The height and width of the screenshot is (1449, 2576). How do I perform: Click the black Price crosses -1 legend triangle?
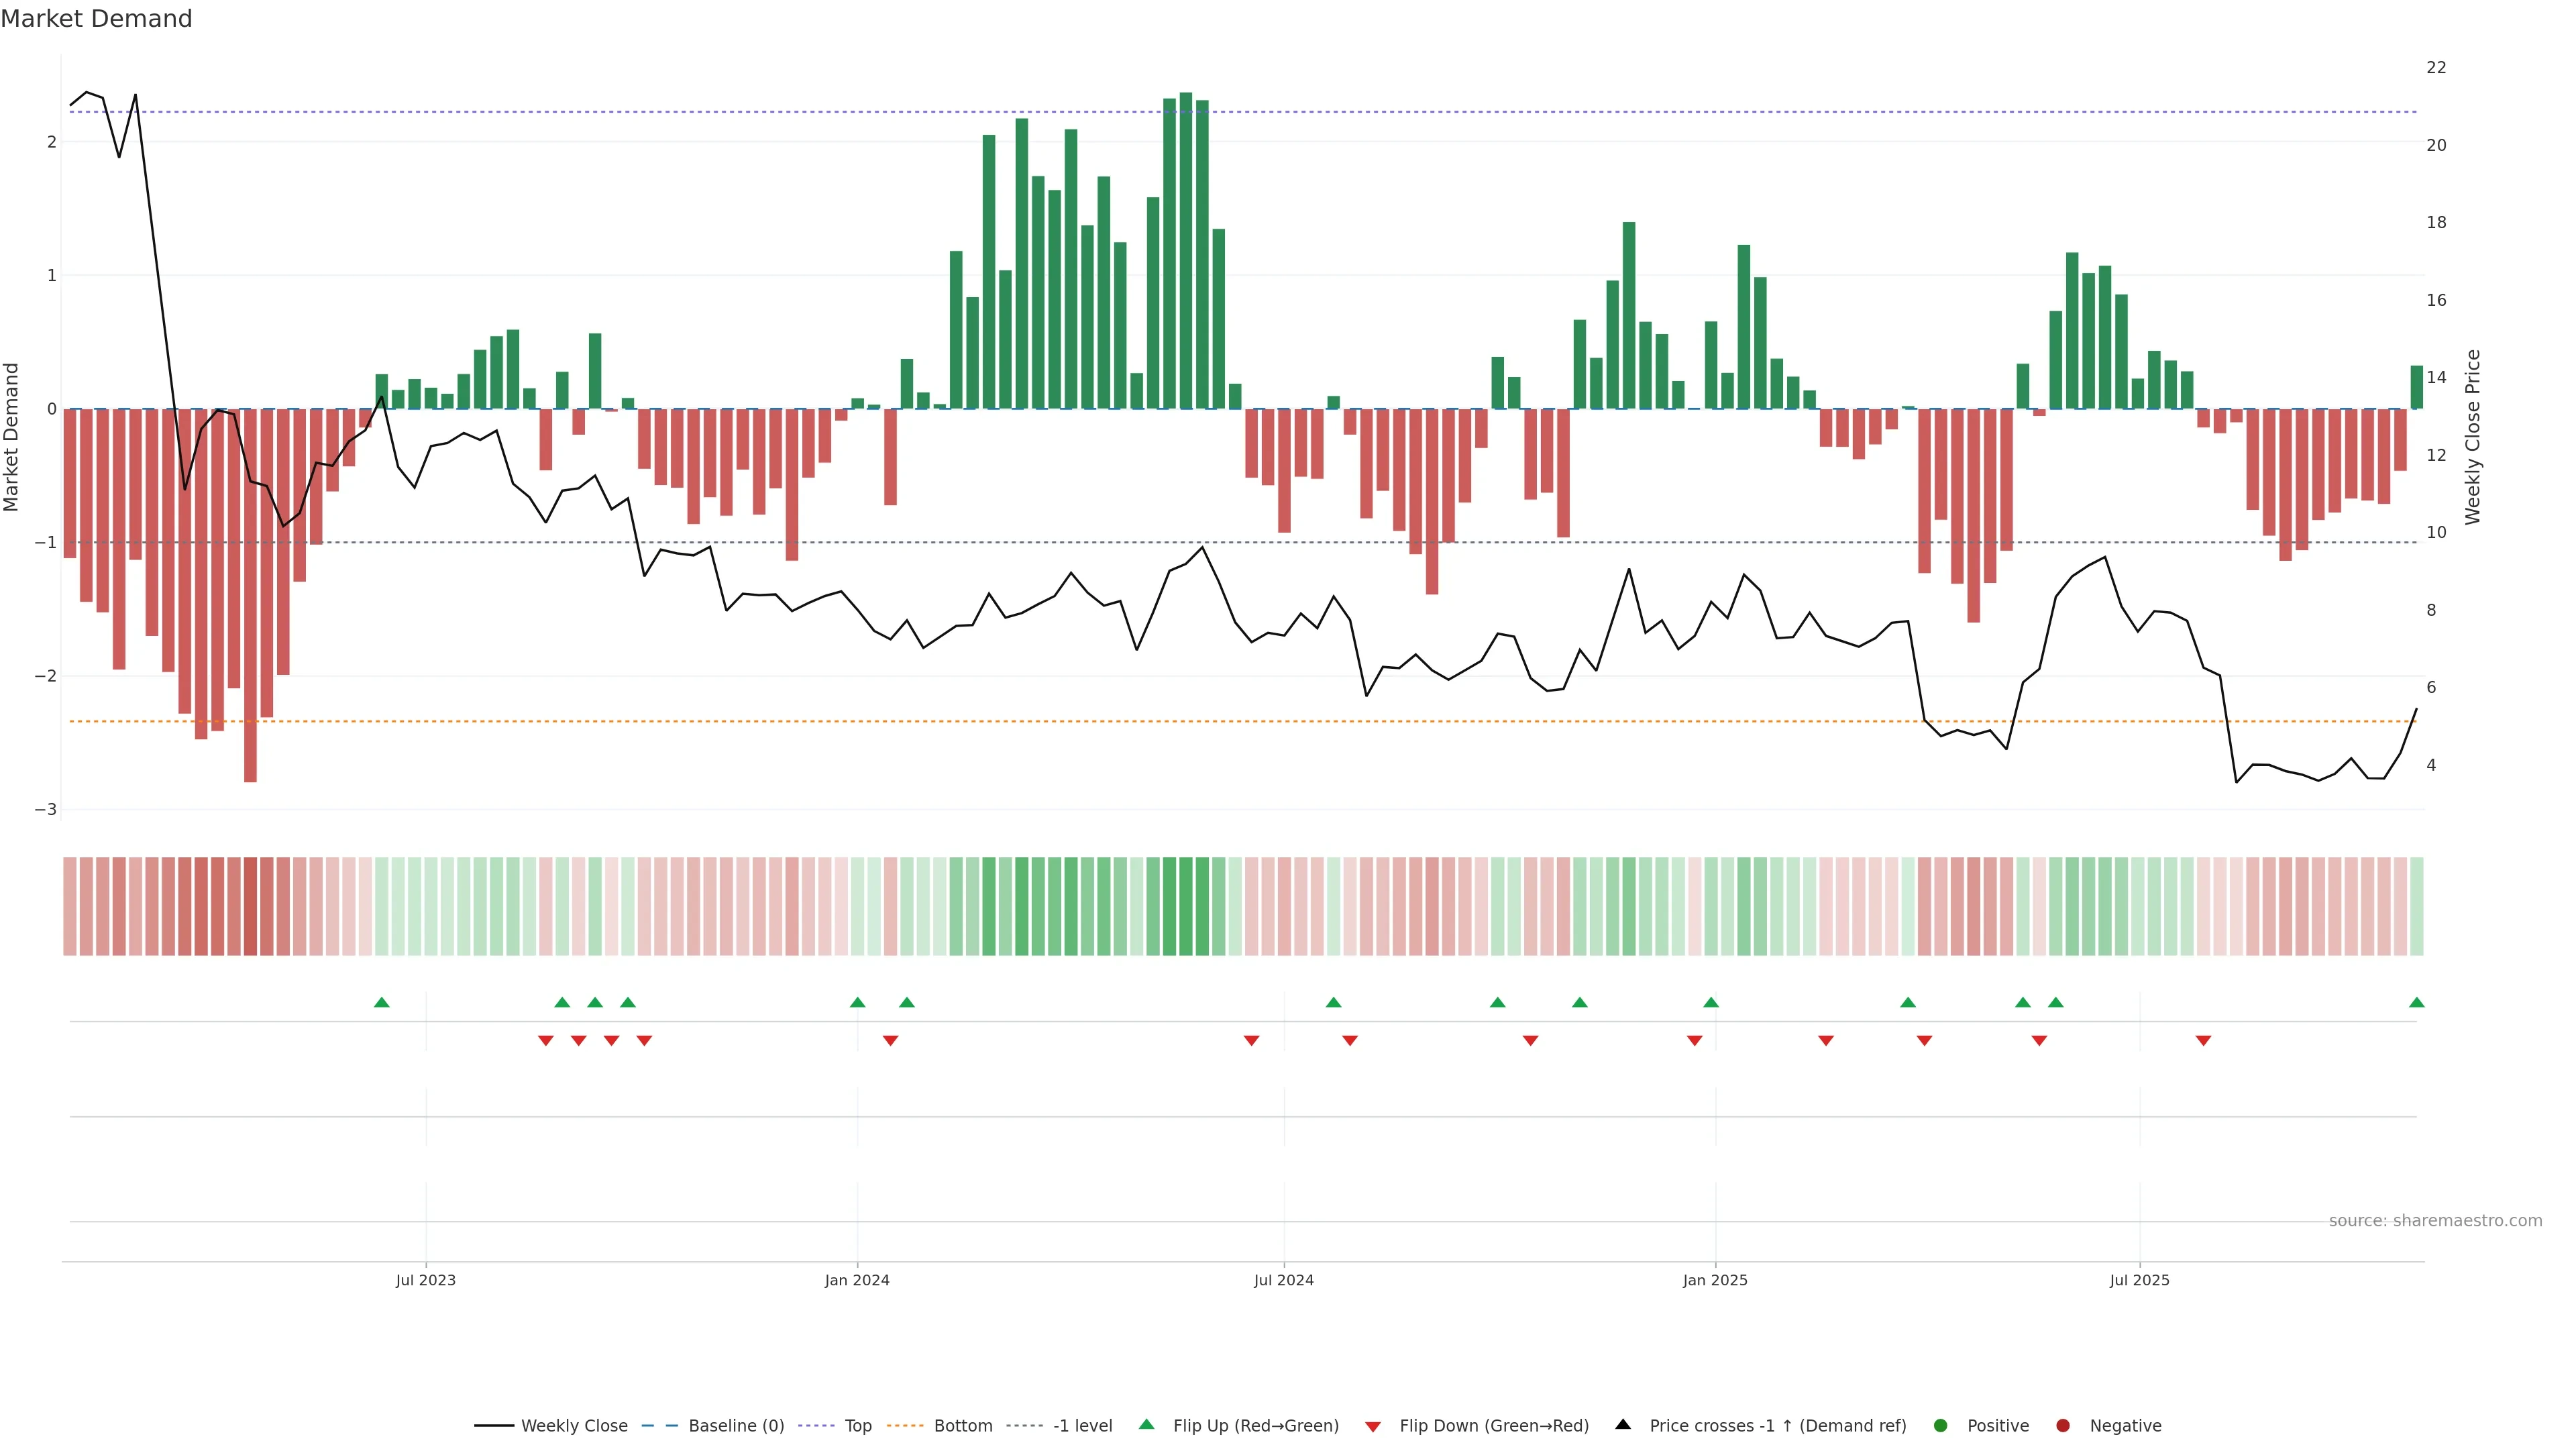click(x=1623, y=1424)
